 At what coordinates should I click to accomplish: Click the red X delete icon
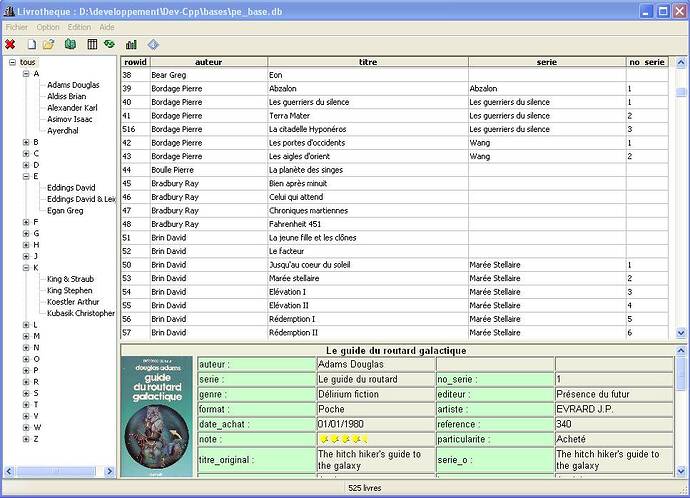coord(10,45)
